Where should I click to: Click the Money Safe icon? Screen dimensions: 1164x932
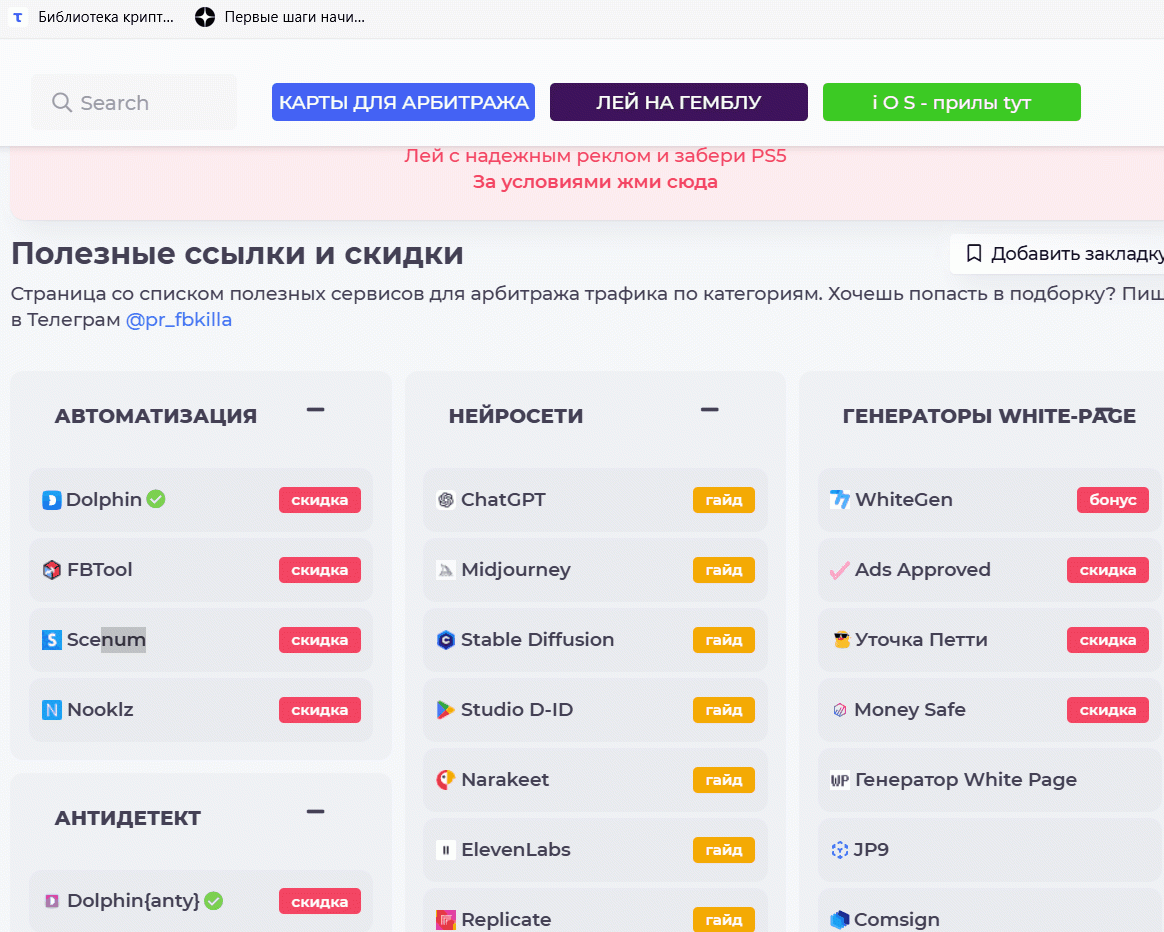coord(840,710)
